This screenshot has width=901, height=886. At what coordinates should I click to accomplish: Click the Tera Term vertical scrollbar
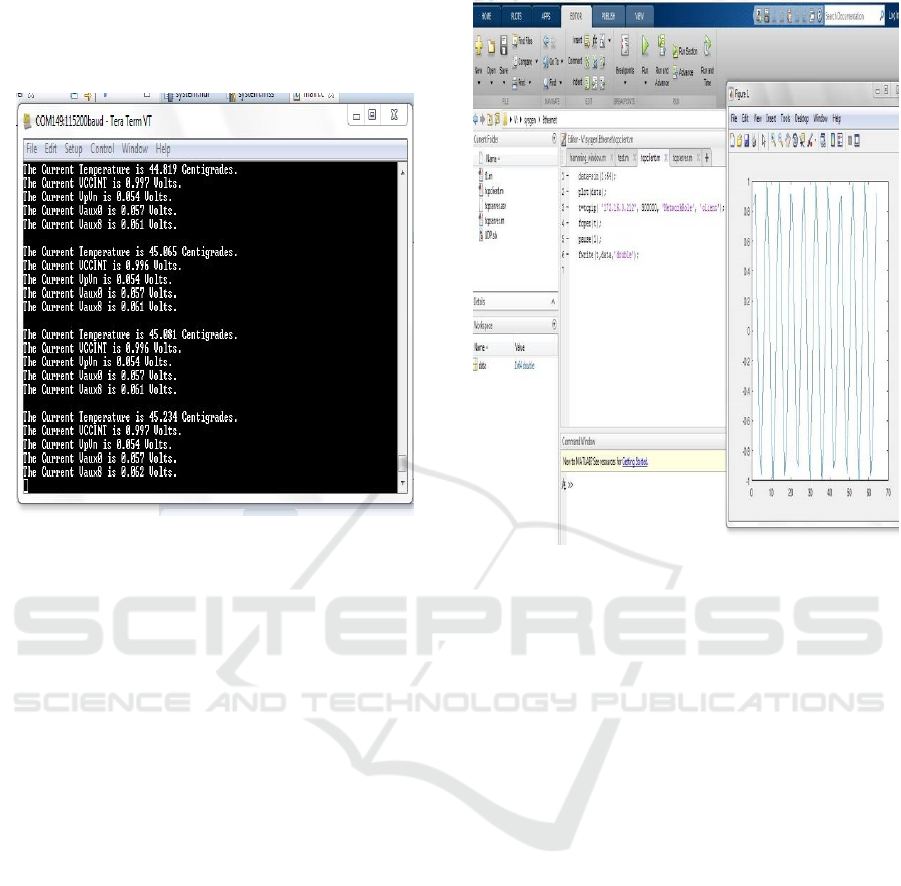[x=403, y=320]
